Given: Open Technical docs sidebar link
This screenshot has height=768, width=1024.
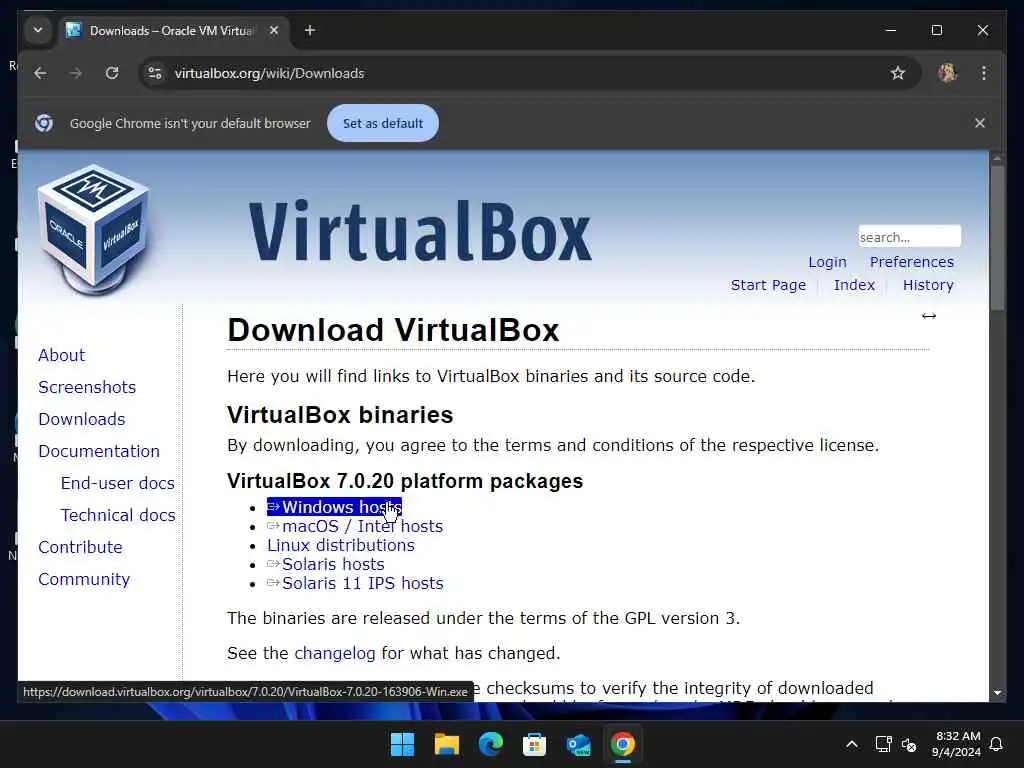Looking at the screenshot, I should [118, 515].
